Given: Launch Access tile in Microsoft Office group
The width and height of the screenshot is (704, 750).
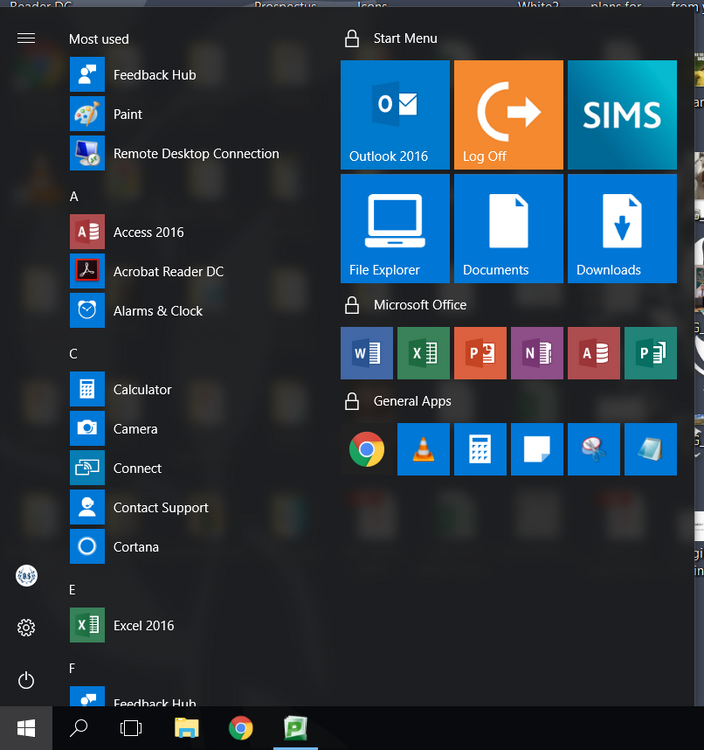Looking at the screenshot, I should 594,353.
